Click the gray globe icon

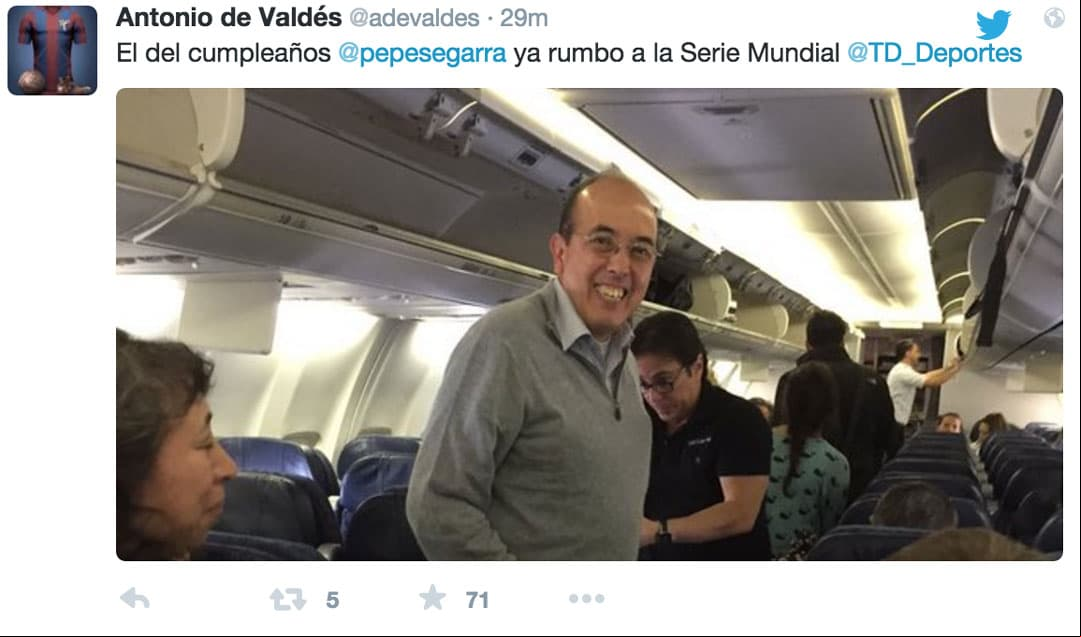point(1054,17)
